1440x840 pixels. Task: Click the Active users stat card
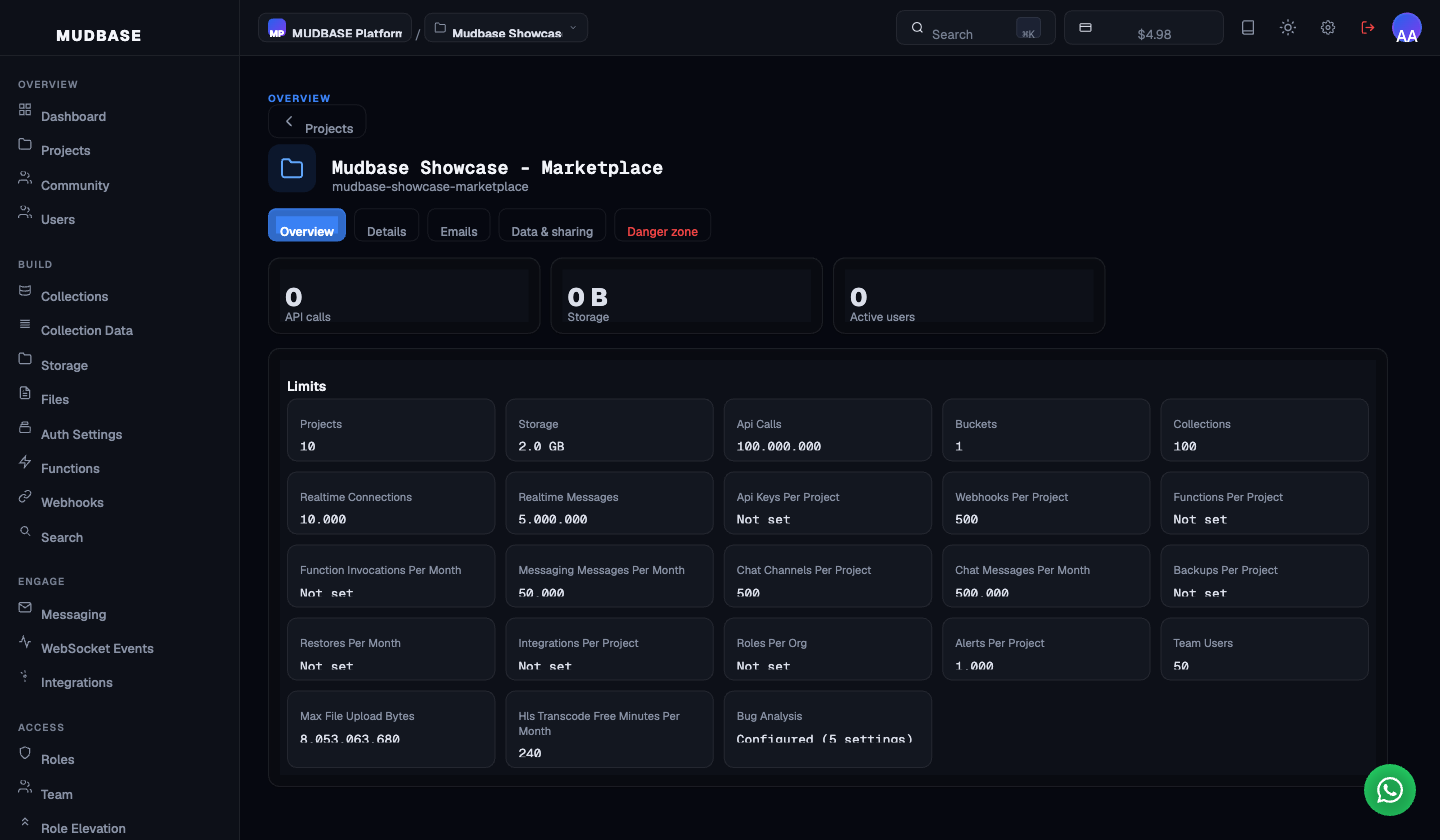click(969, 295)
